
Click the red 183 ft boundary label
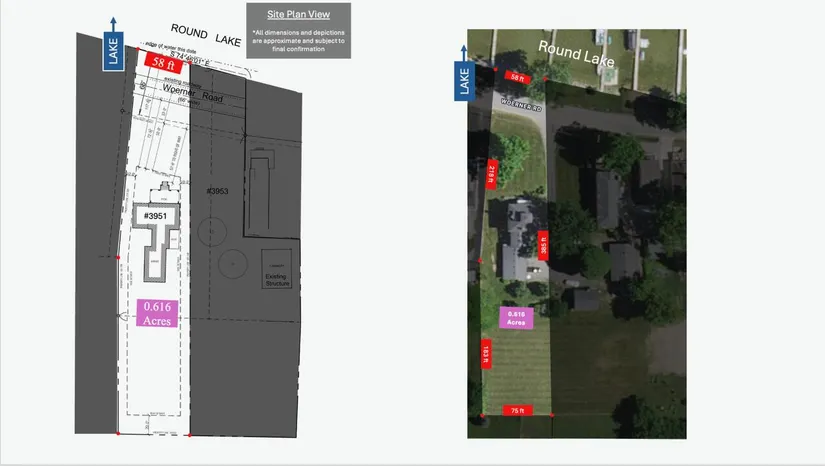(486, 352)
